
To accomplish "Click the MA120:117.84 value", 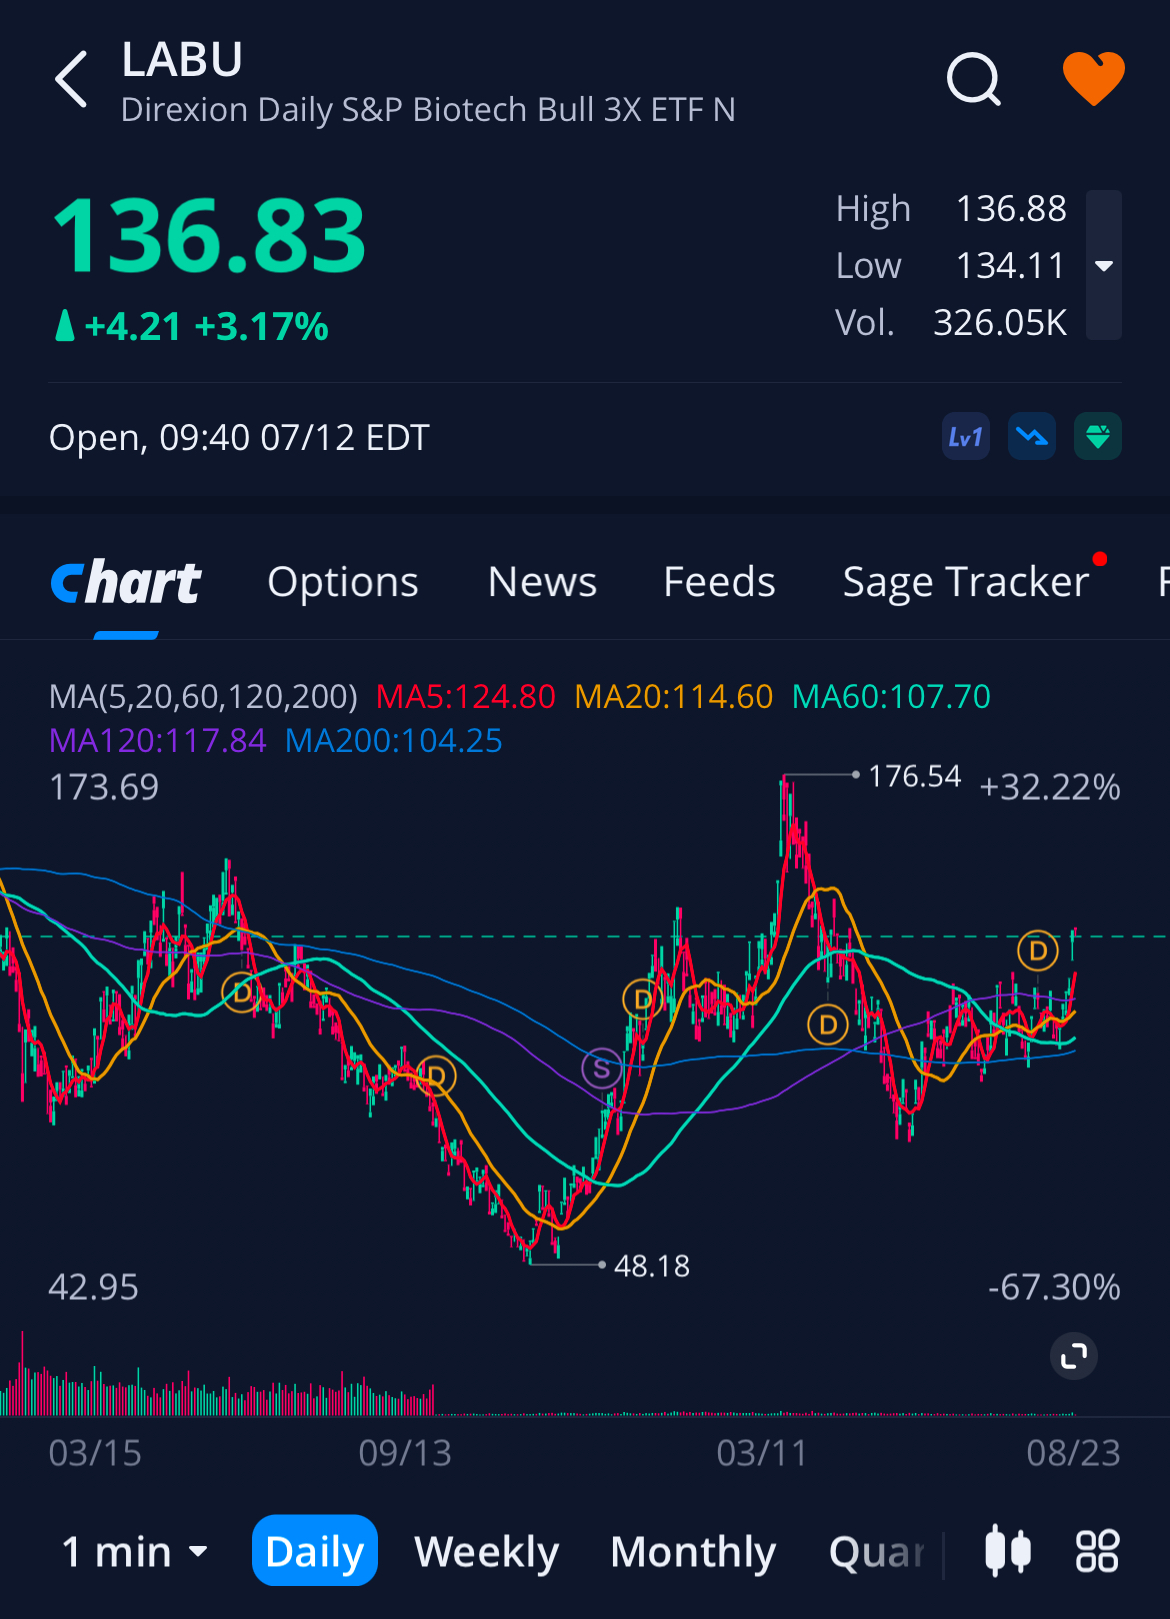I will [157, 740].
